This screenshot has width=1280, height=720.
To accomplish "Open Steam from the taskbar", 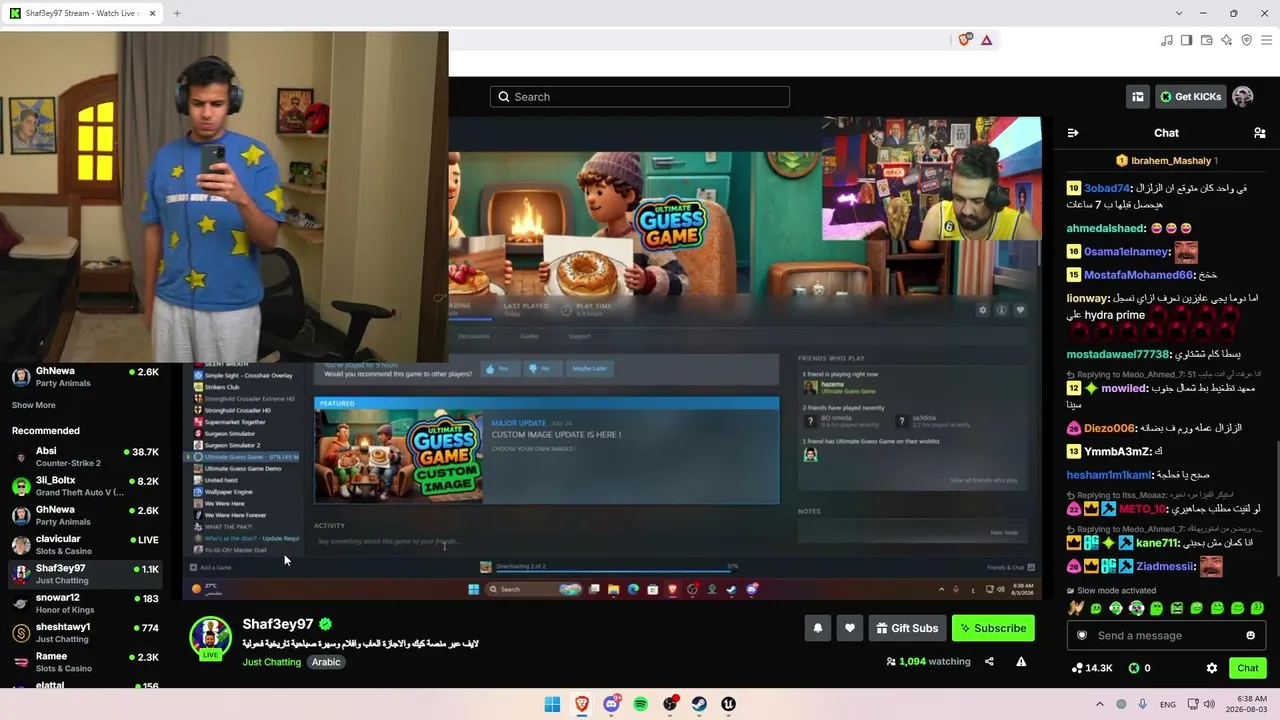I will point(699,704).
